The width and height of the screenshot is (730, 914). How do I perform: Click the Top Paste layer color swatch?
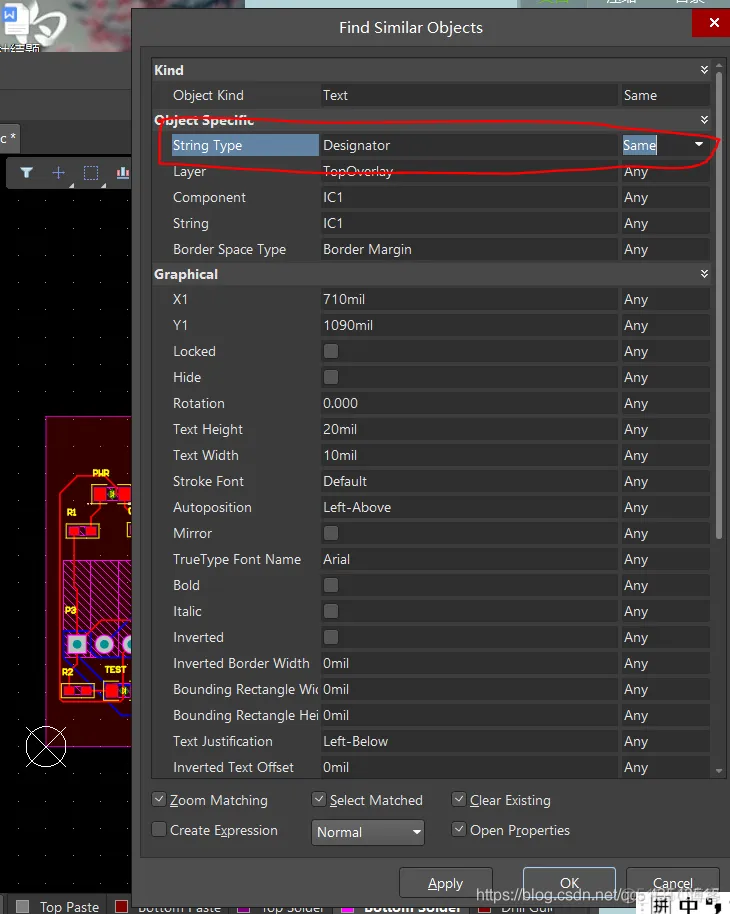[23, 906]
